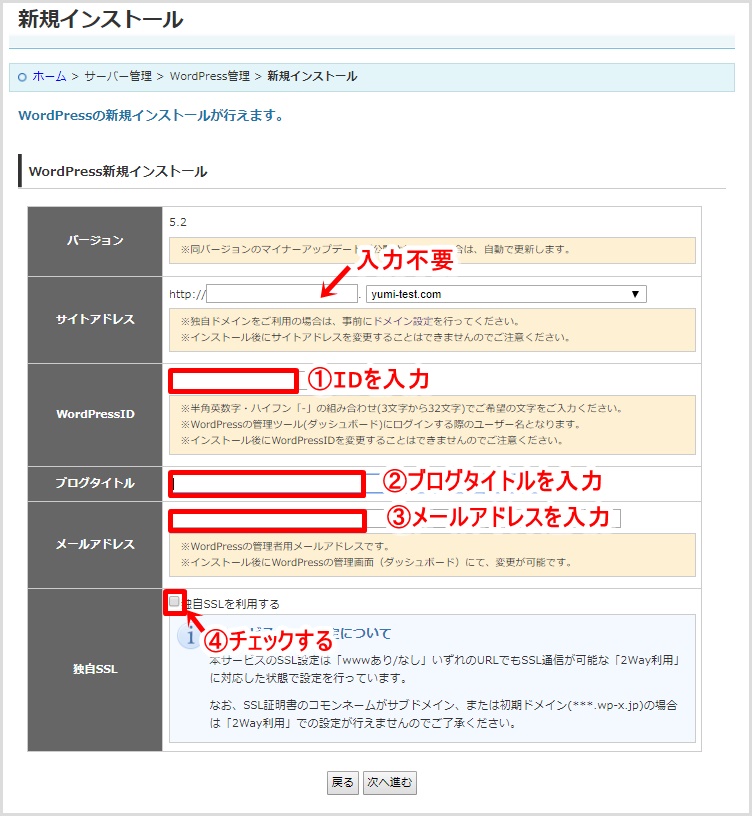Click the ブログタイトル row label
This screenshot has width=752, height=816.
tap(95, 483)
